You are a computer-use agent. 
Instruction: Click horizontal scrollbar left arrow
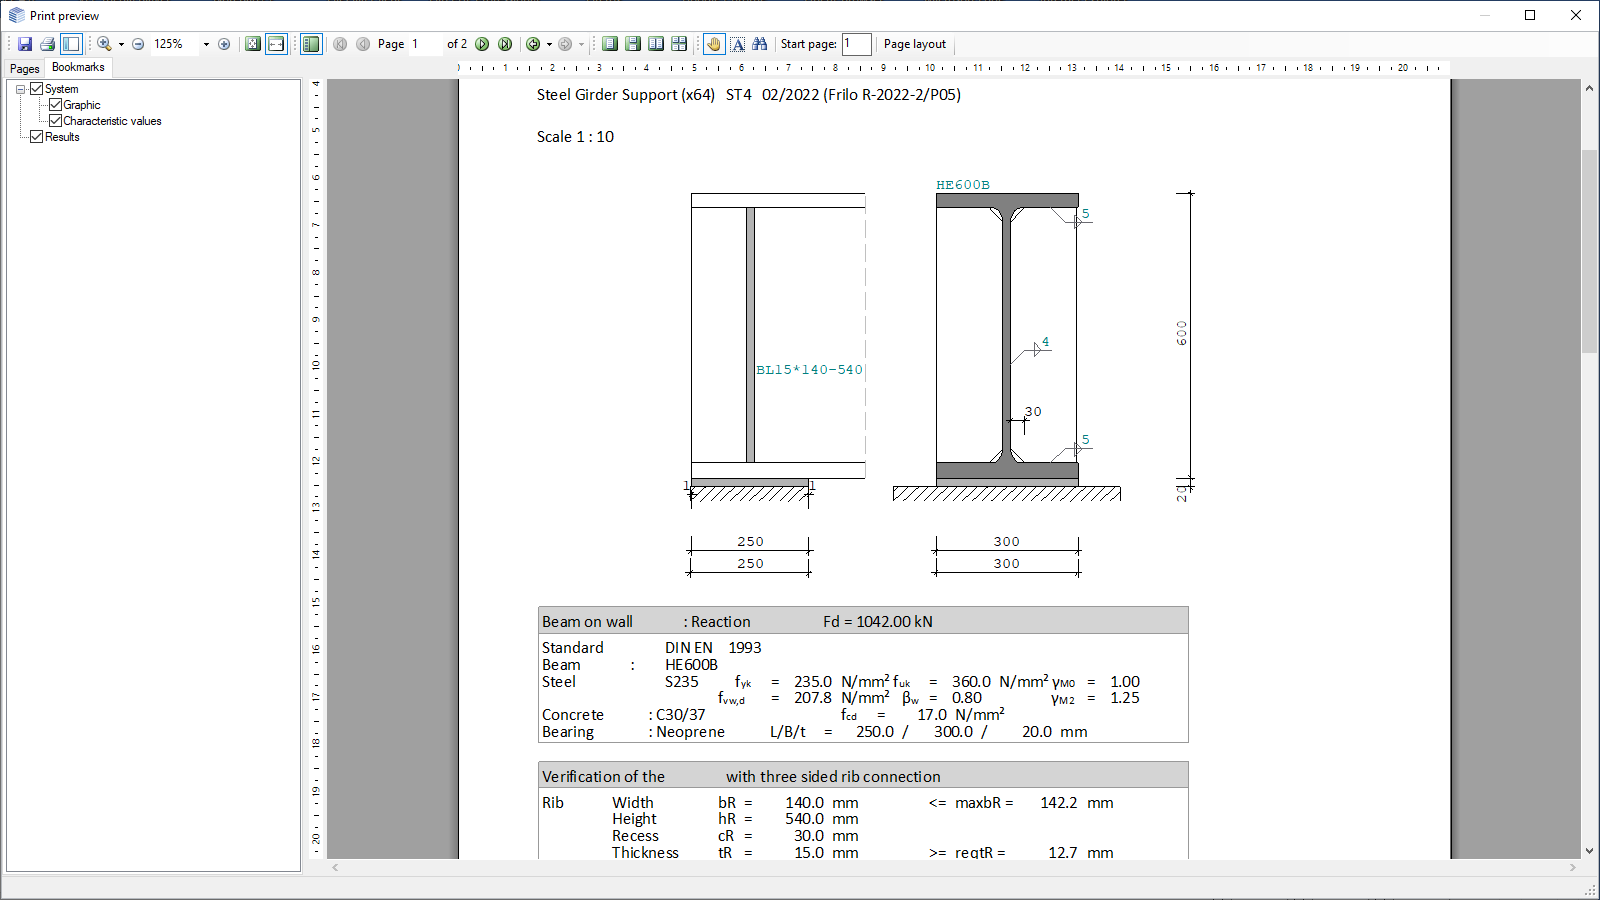pyautogui.click(x=335, y=868)
